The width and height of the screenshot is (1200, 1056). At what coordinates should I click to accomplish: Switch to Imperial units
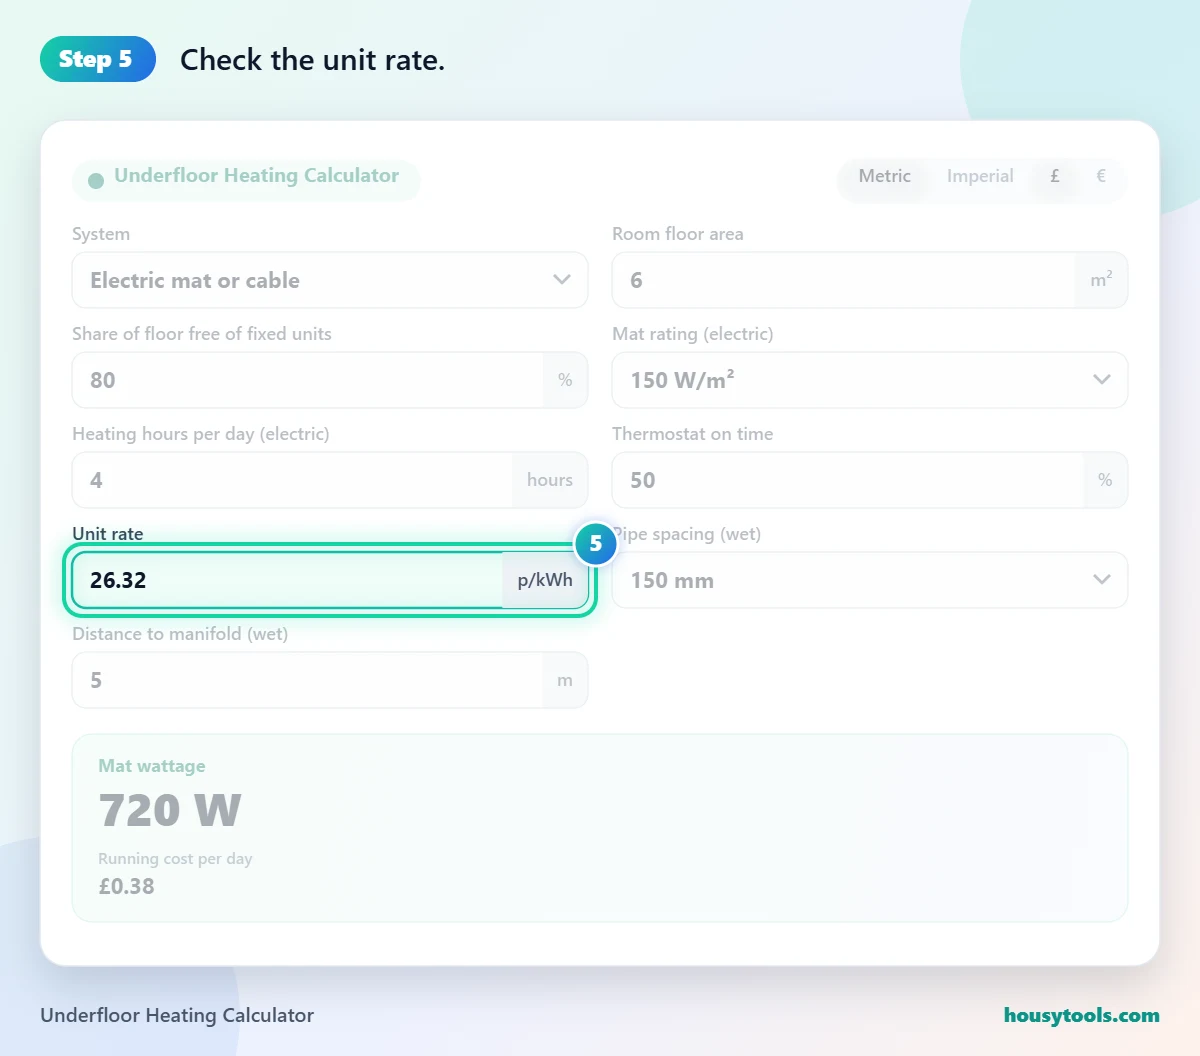[x=980, y=176]
